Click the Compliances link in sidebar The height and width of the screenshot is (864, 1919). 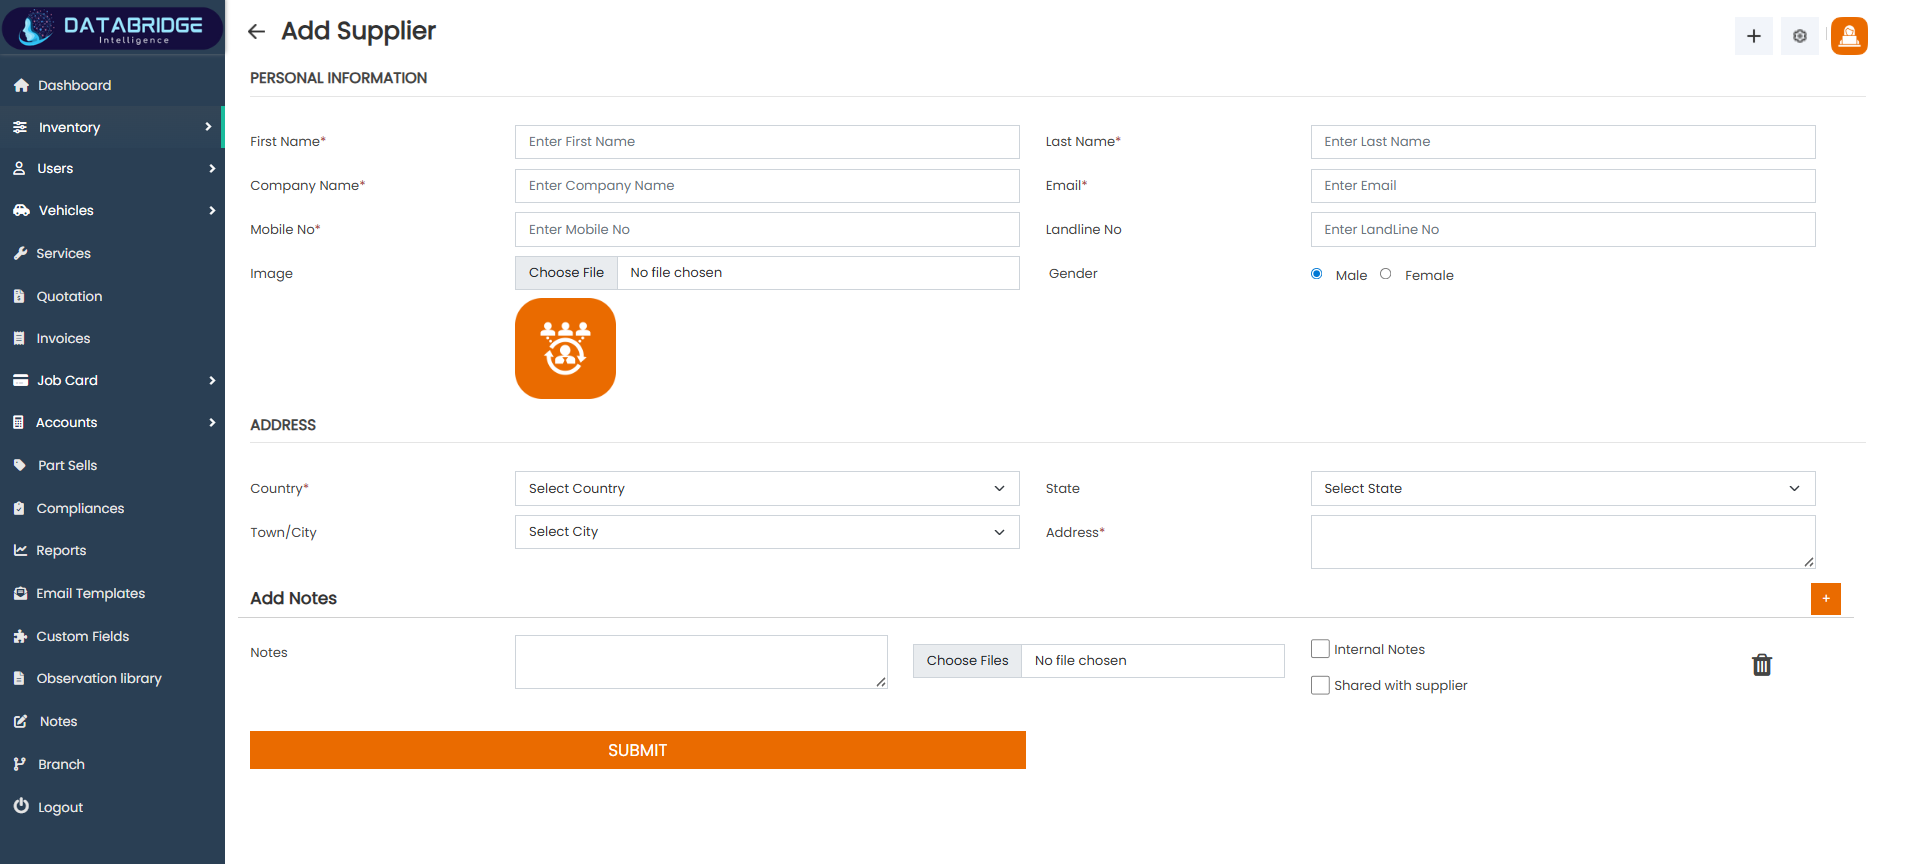[x=80, y=509]
